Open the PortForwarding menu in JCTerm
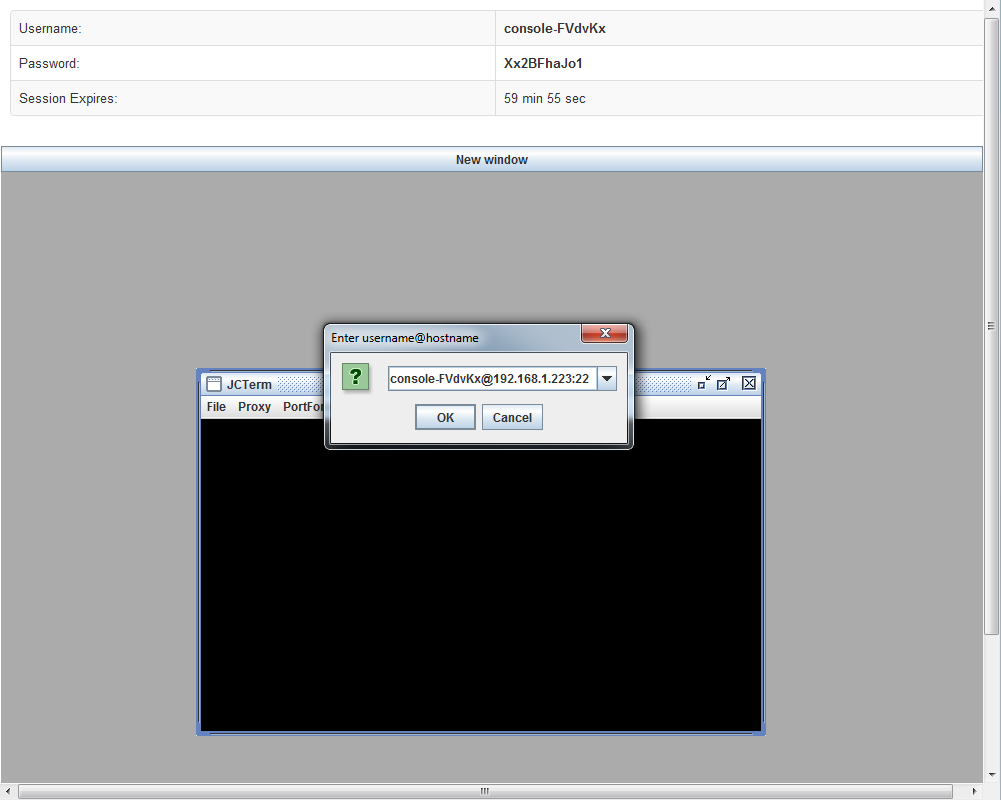The image size is (1001, 800). pos(302,407)
